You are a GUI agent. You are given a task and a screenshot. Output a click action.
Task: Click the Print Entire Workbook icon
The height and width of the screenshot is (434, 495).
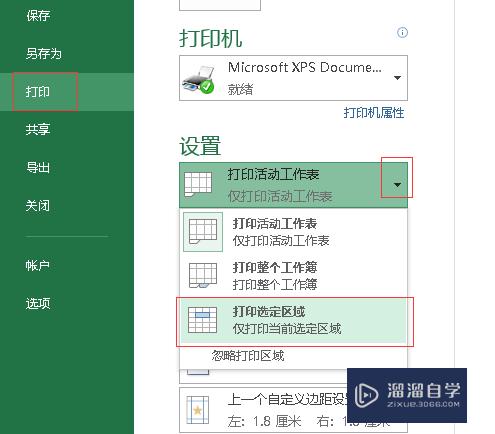203,276
